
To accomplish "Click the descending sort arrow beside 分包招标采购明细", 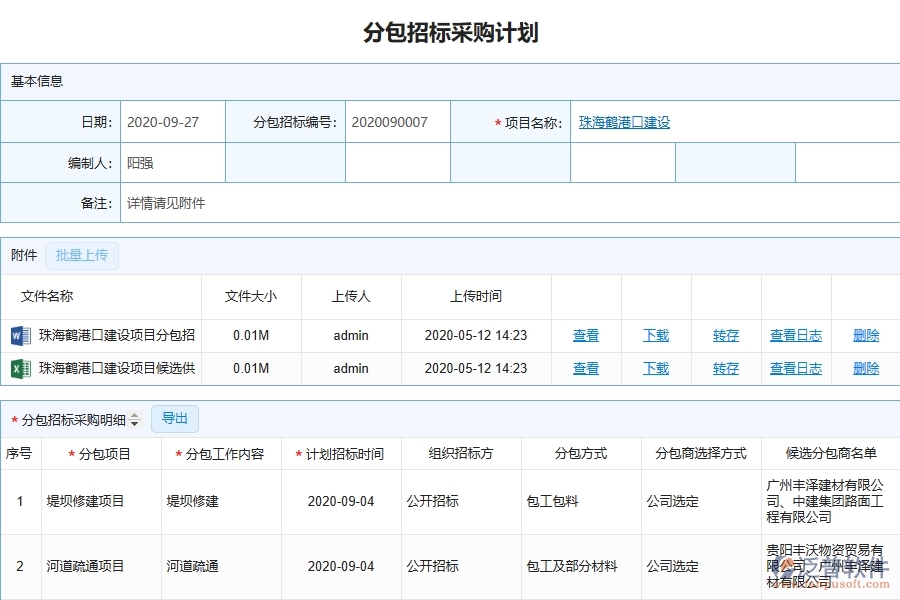I will tap(134, 423).
